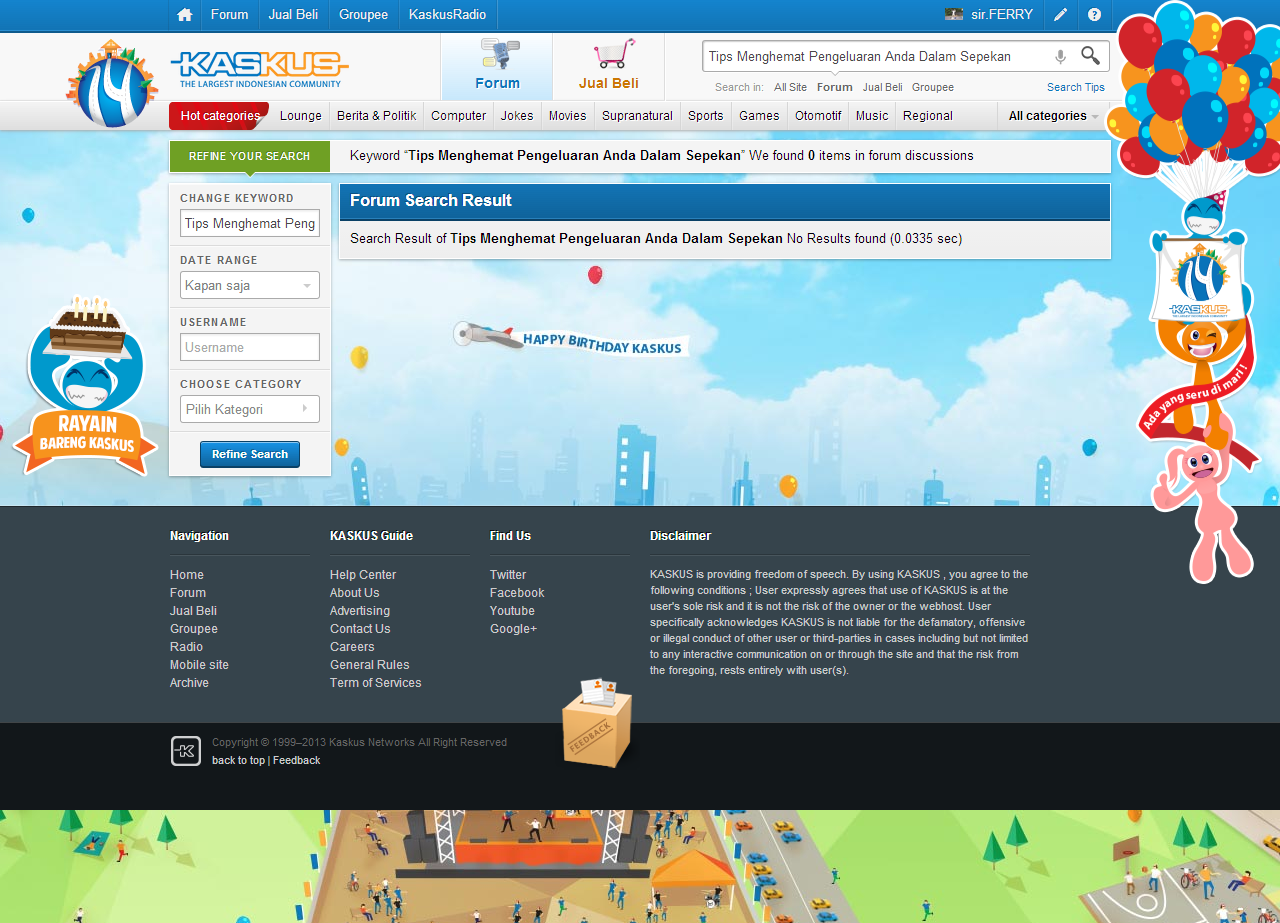
Task: Click the Change Keyword input field
Action: coord(250,223)
